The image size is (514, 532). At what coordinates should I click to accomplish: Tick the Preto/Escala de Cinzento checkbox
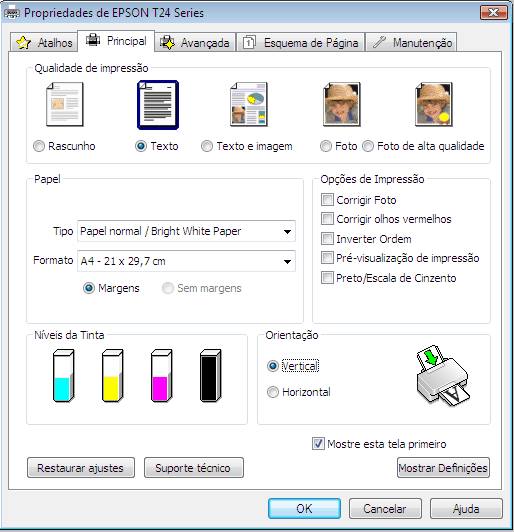(327, 278)
